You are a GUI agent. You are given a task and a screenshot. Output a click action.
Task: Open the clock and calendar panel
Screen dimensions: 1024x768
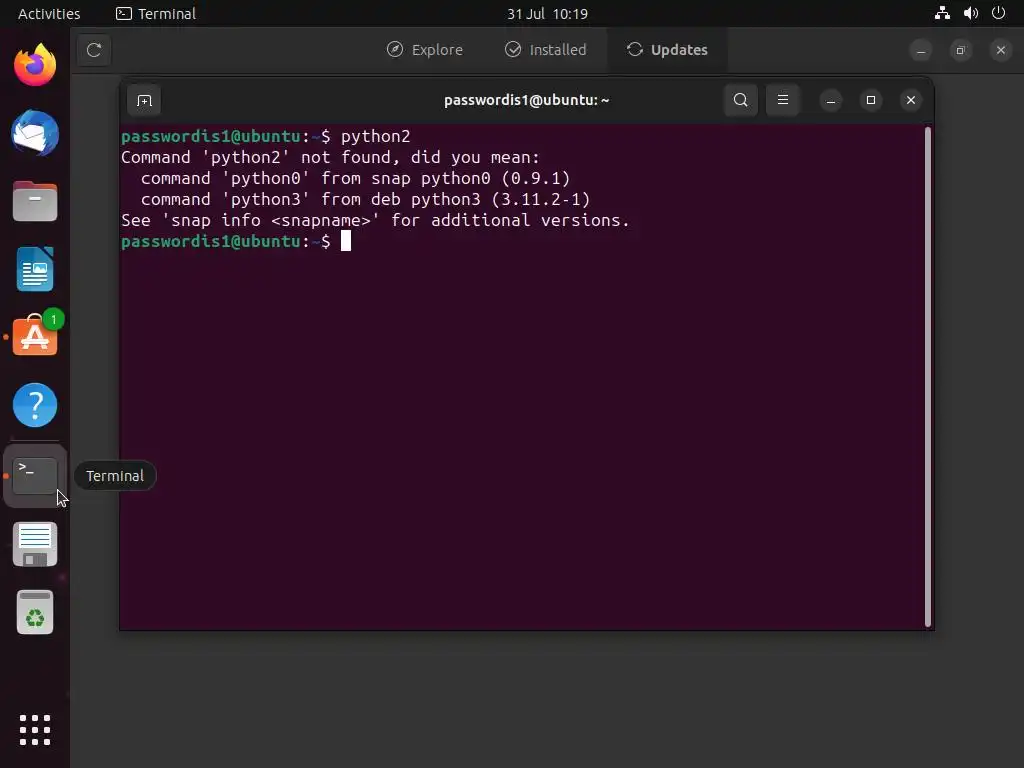[x=547, y=14]
